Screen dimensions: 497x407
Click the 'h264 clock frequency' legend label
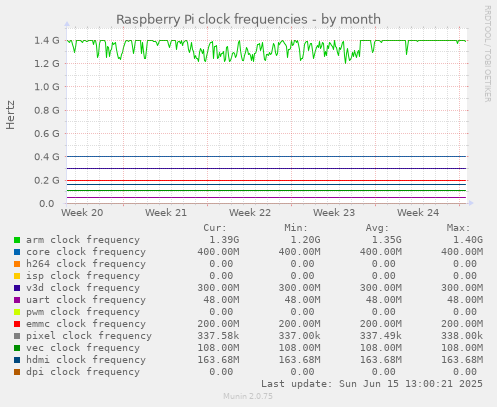(x=86, y=264)
